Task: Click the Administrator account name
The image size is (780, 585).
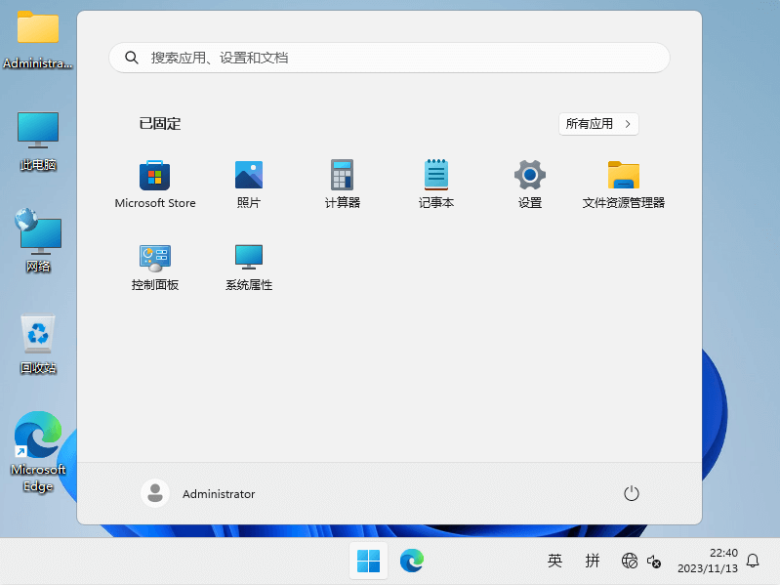Action: coord(218,494)
